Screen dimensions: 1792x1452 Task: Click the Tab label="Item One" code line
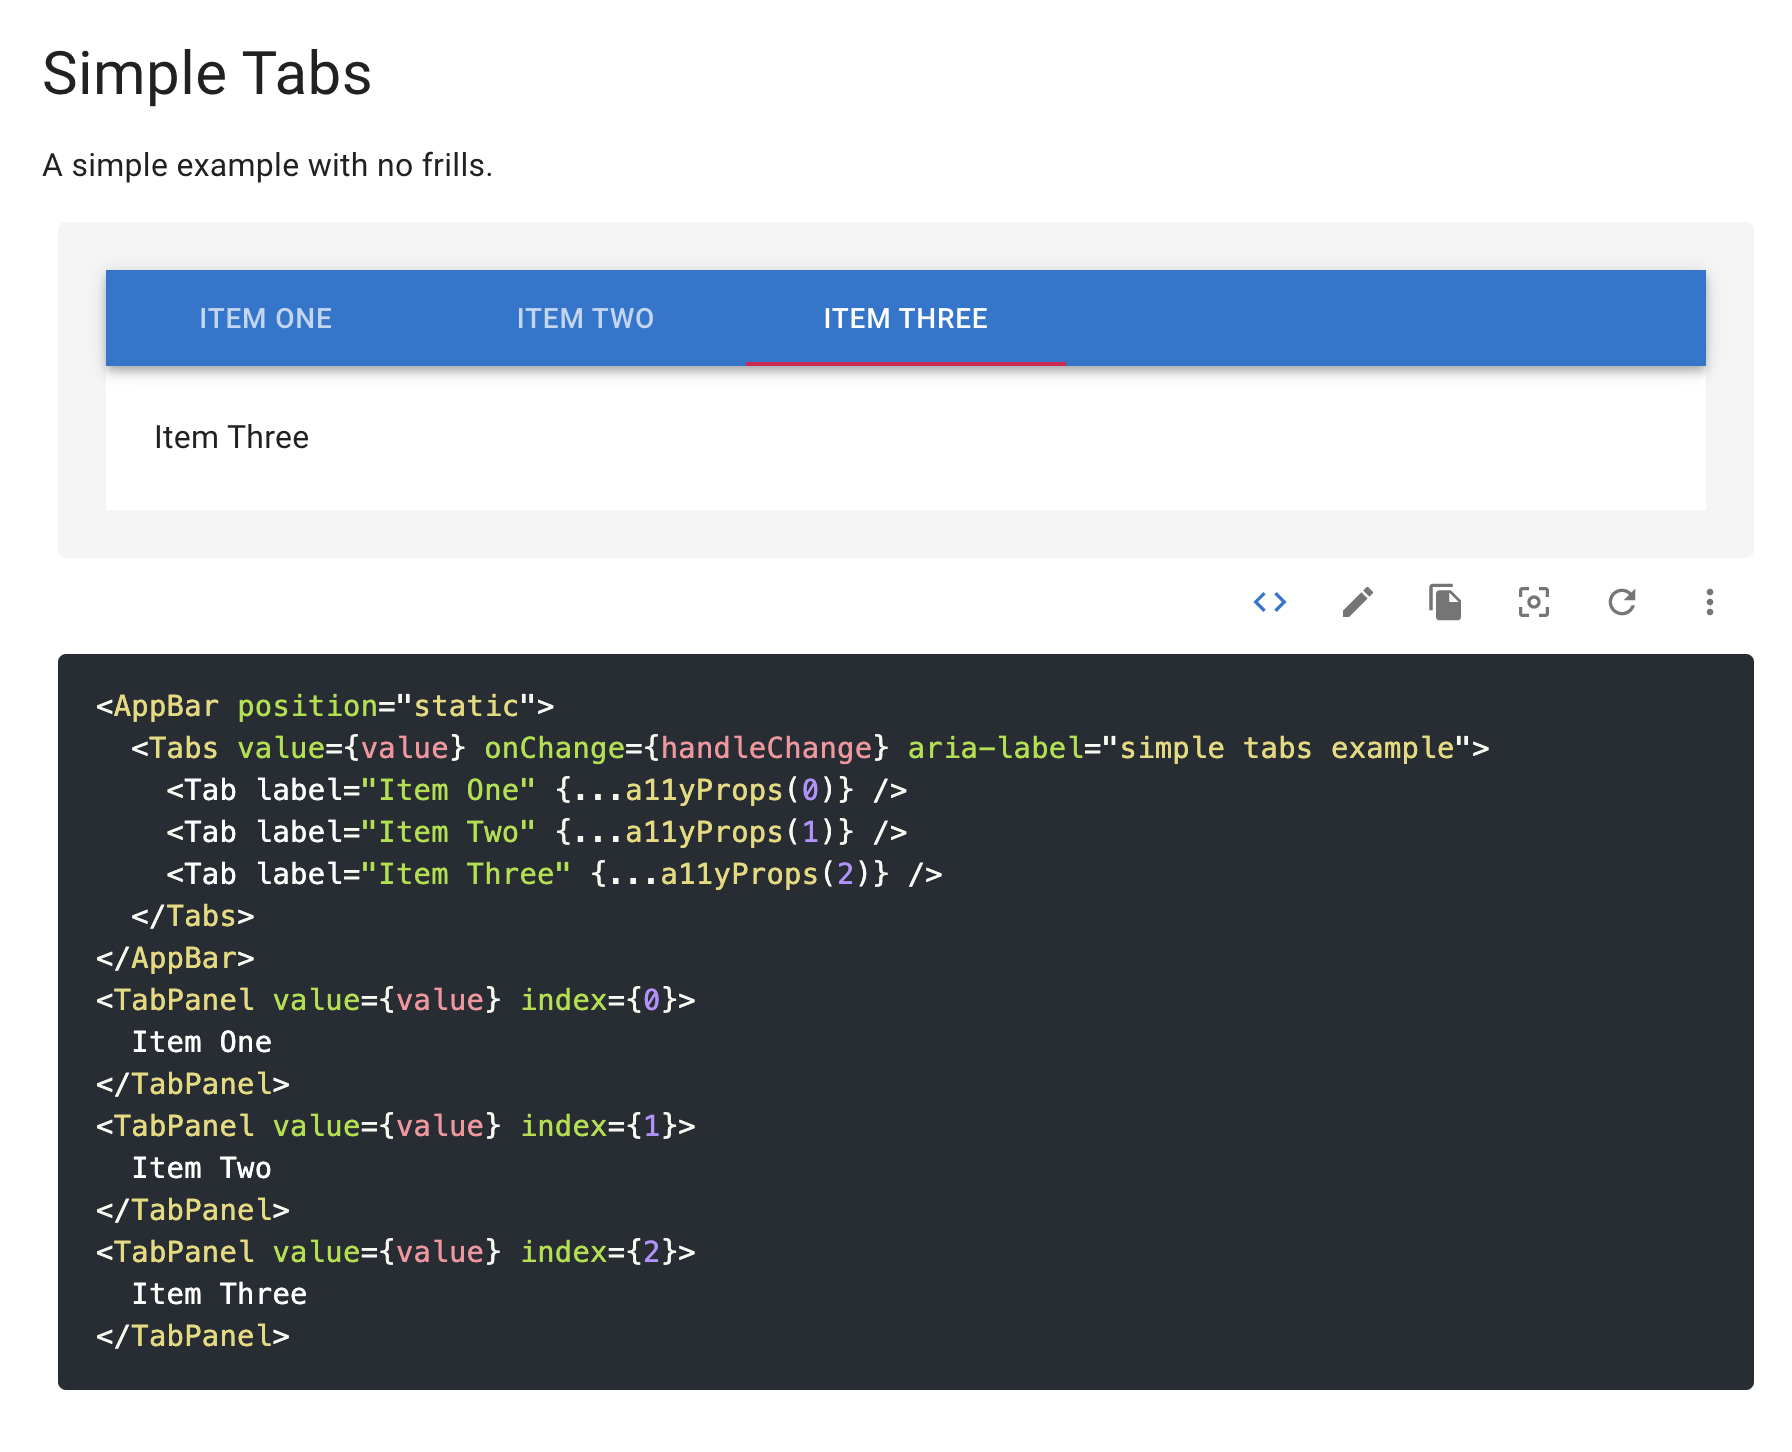tap(537, 790)
